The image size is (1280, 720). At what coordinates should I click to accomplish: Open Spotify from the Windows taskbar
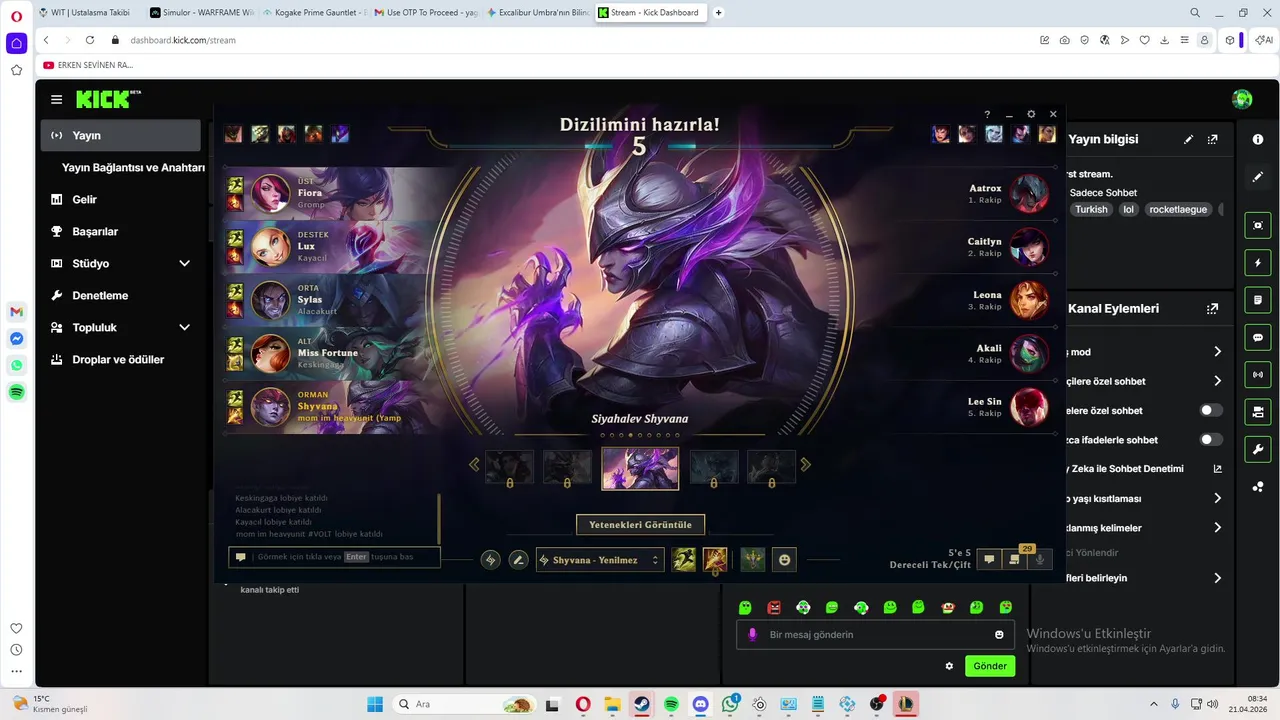click(x=672, y=704)
